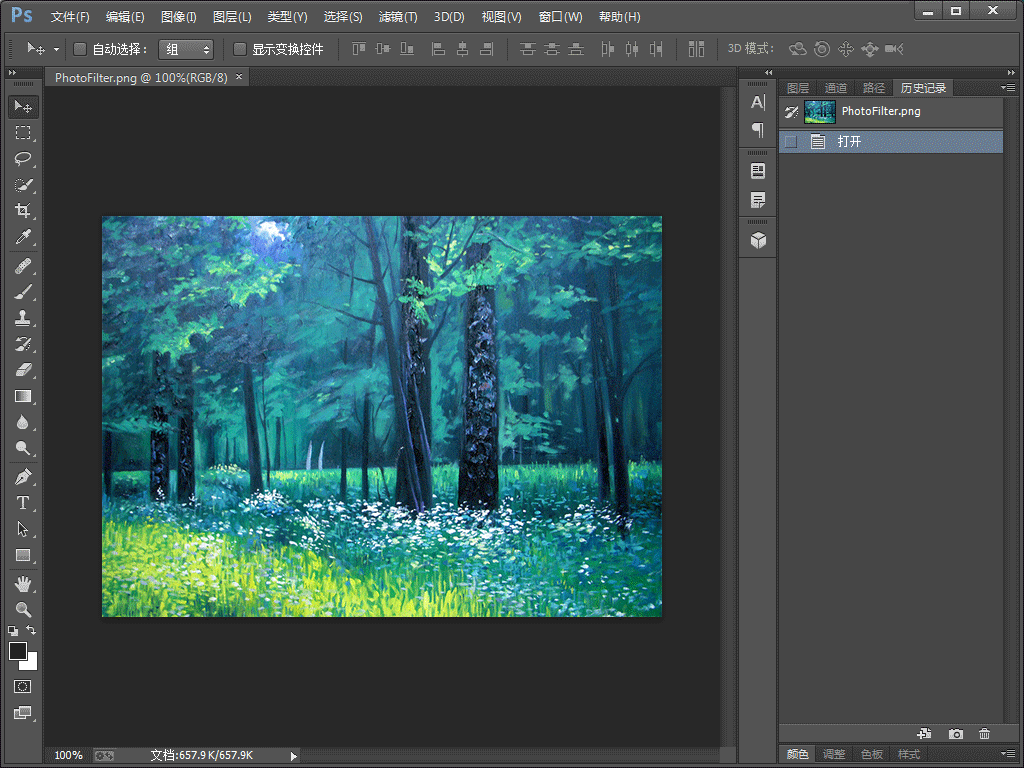This screenshot has height=768, width=1024.
Task: Open the Paragraph panel icon
Action: [x=758, y=131]
